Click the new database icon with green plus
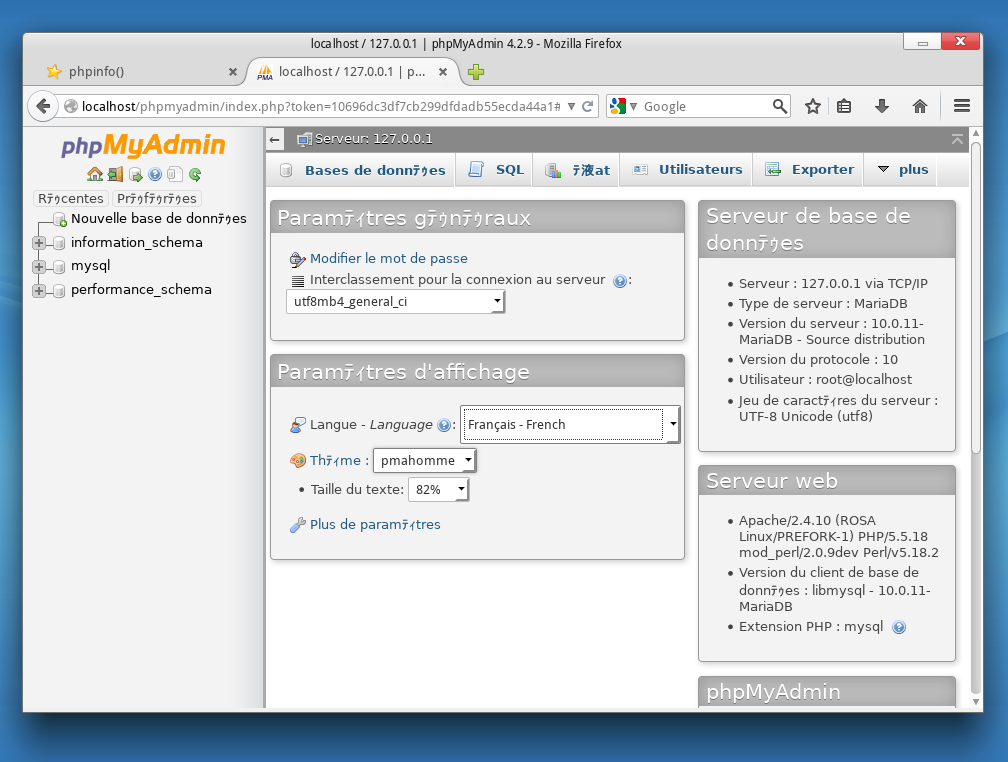 tap(60, 220)
